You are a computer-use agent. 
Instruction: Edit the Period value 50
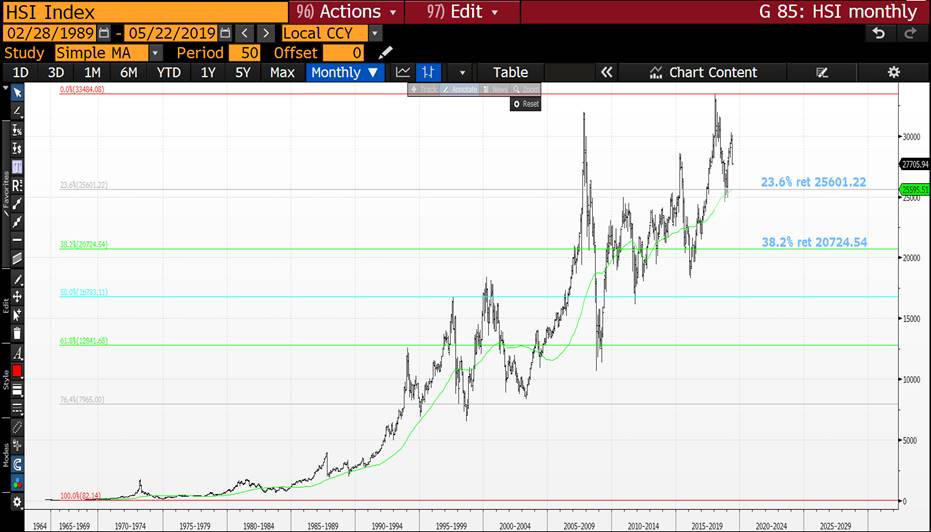pos(245,53)
